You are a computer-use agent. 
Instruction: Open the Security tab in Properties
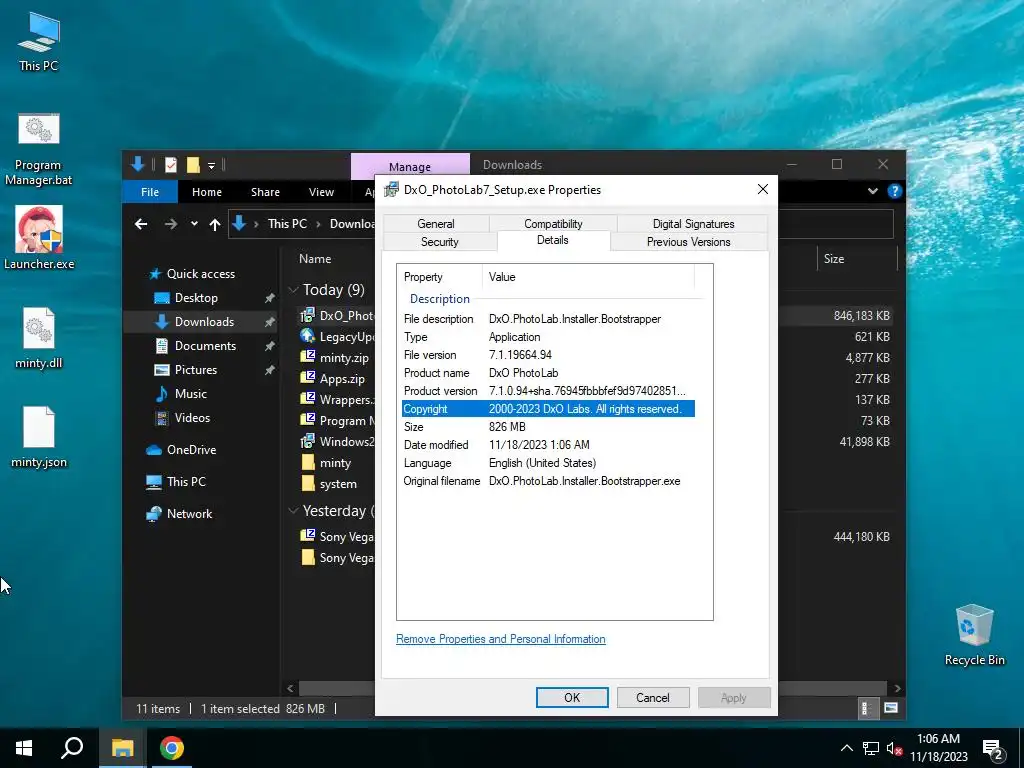pyautogui.click(x=440, y=242)
